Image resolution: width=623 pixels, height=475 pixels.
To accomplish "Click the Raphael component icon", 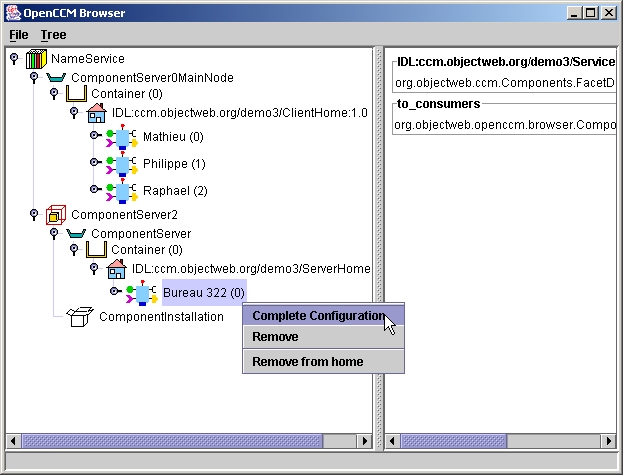I will click(122, 191).
